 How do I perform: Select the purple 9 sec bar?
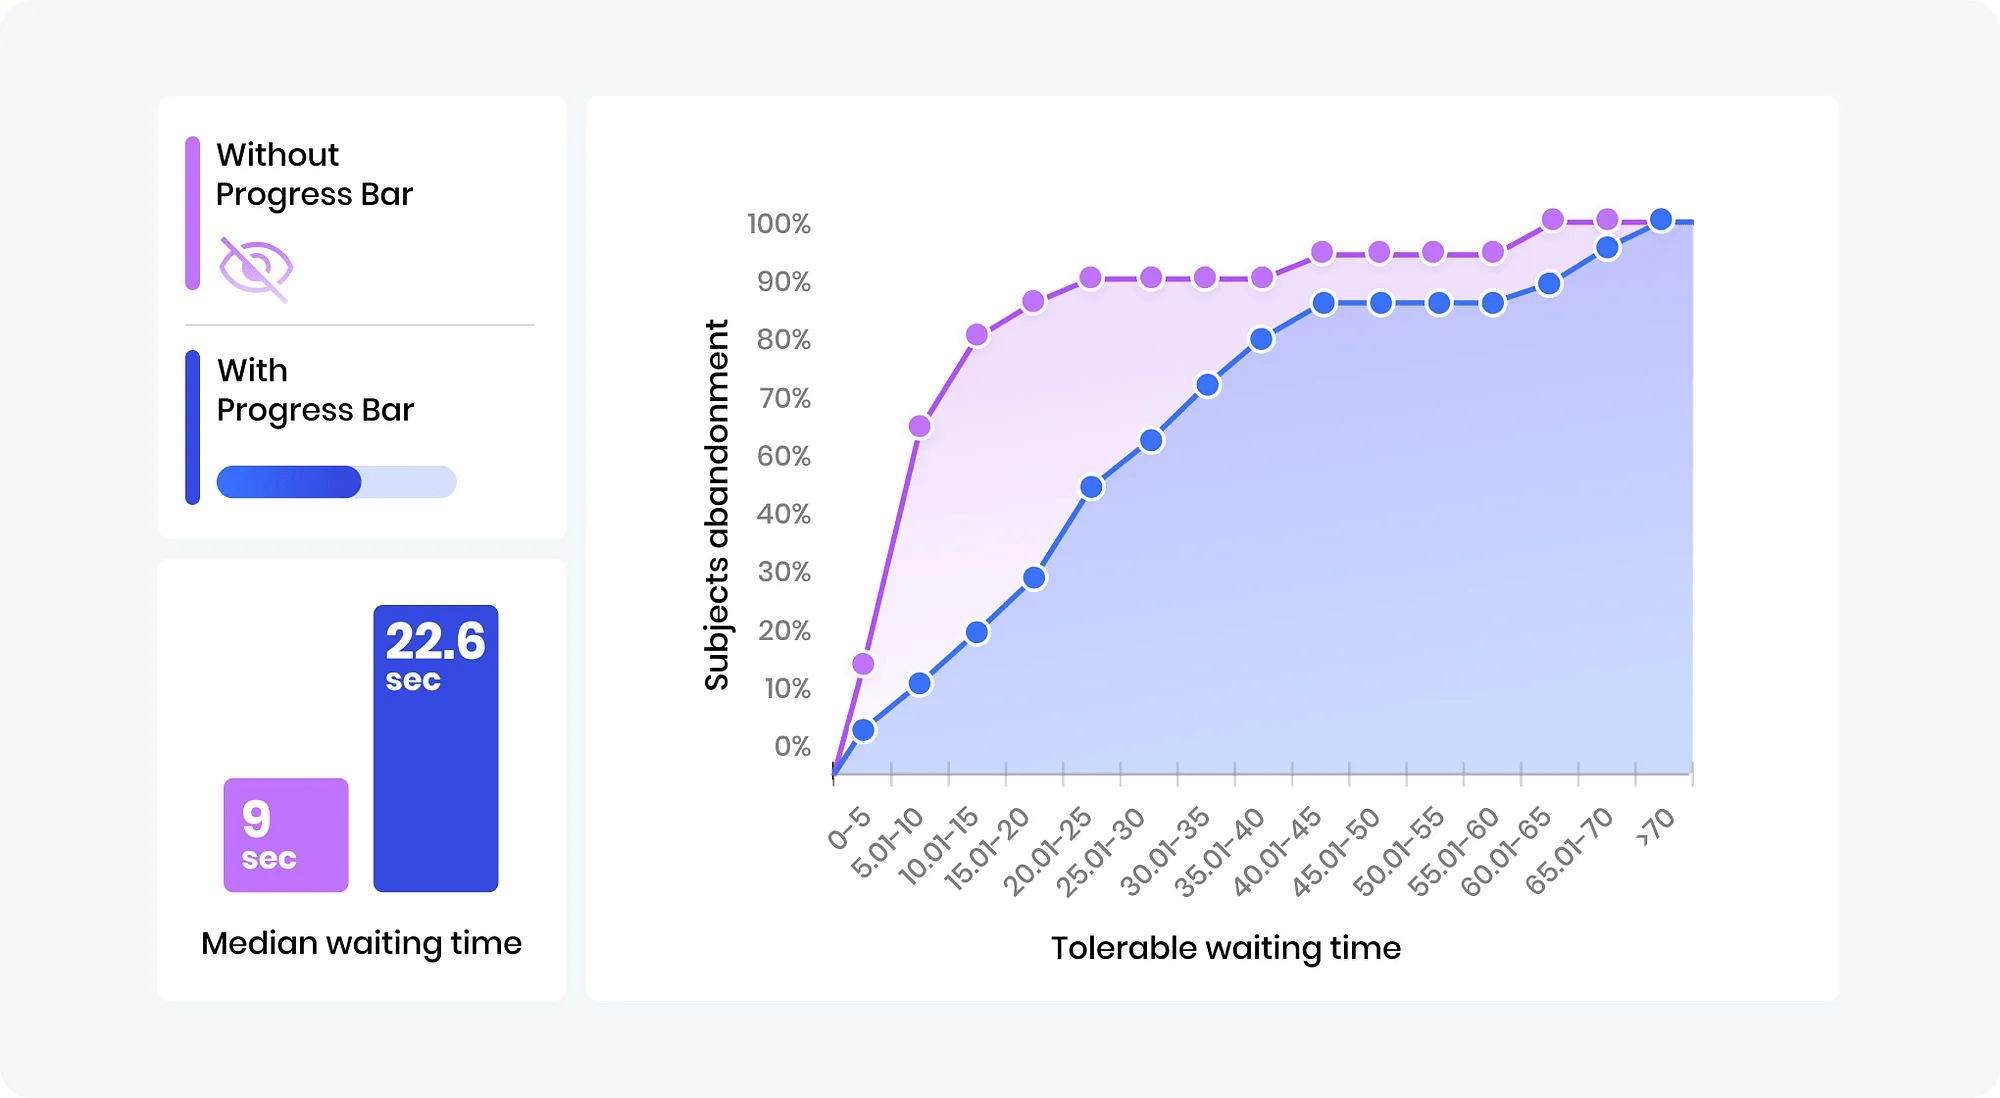(286, 835)
